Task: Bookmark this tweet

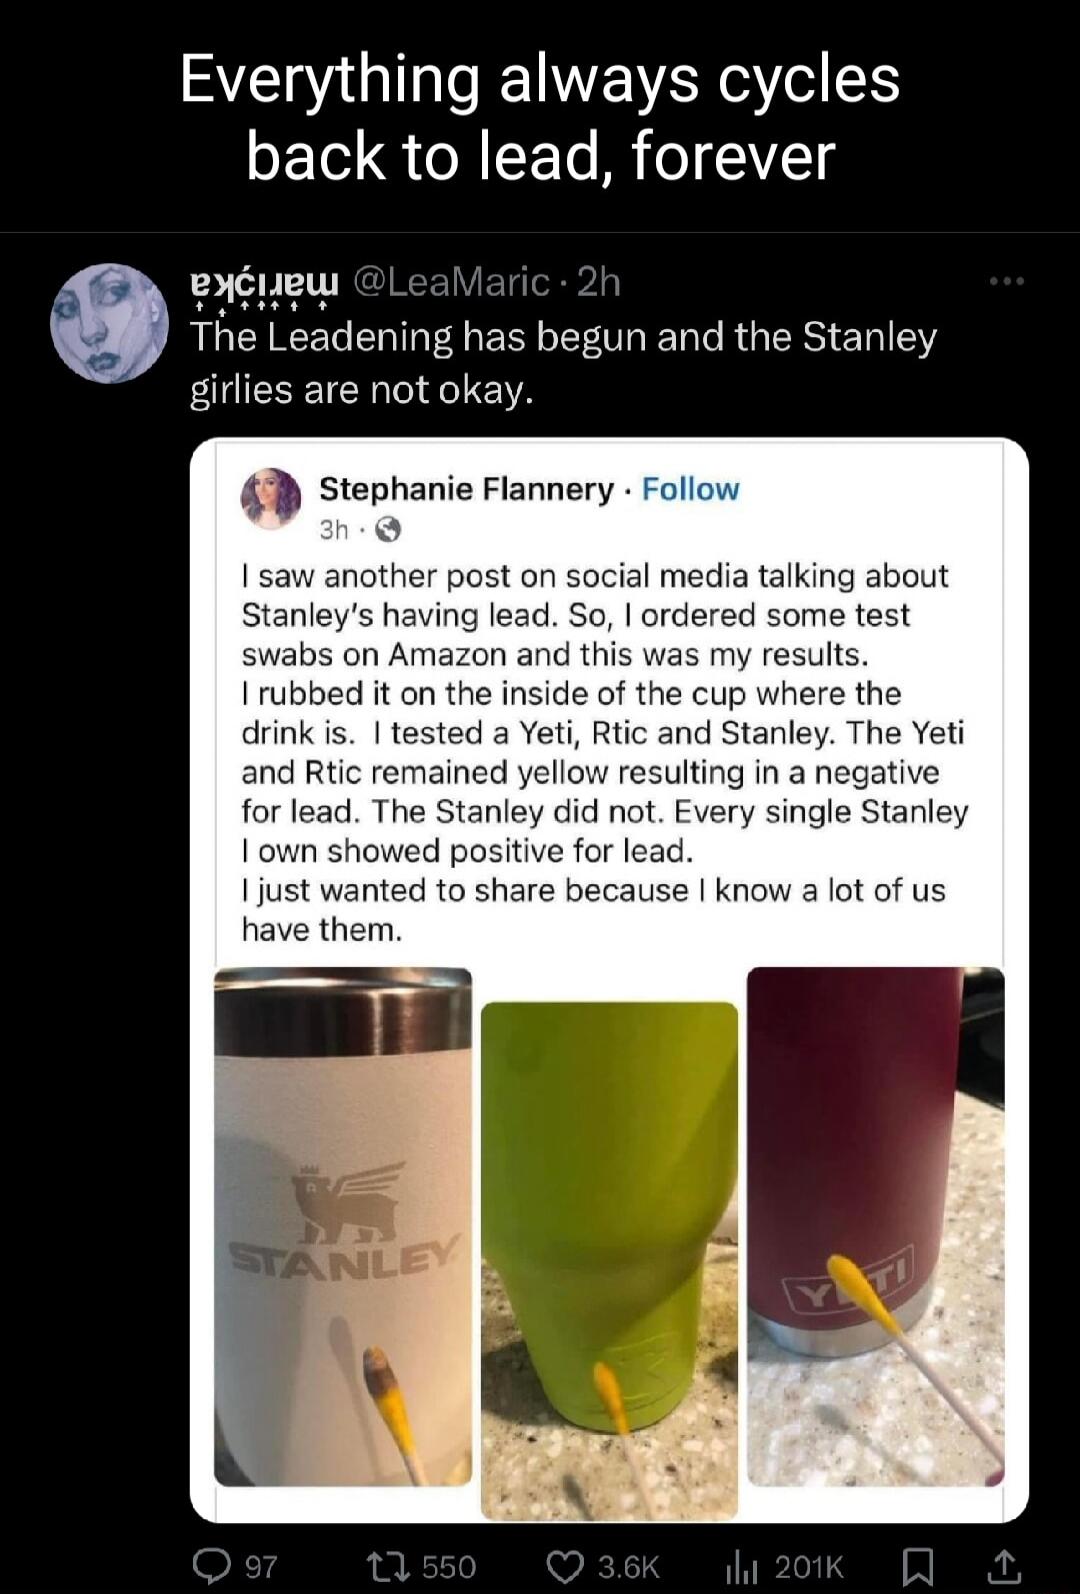Action: coord(917,1565)
